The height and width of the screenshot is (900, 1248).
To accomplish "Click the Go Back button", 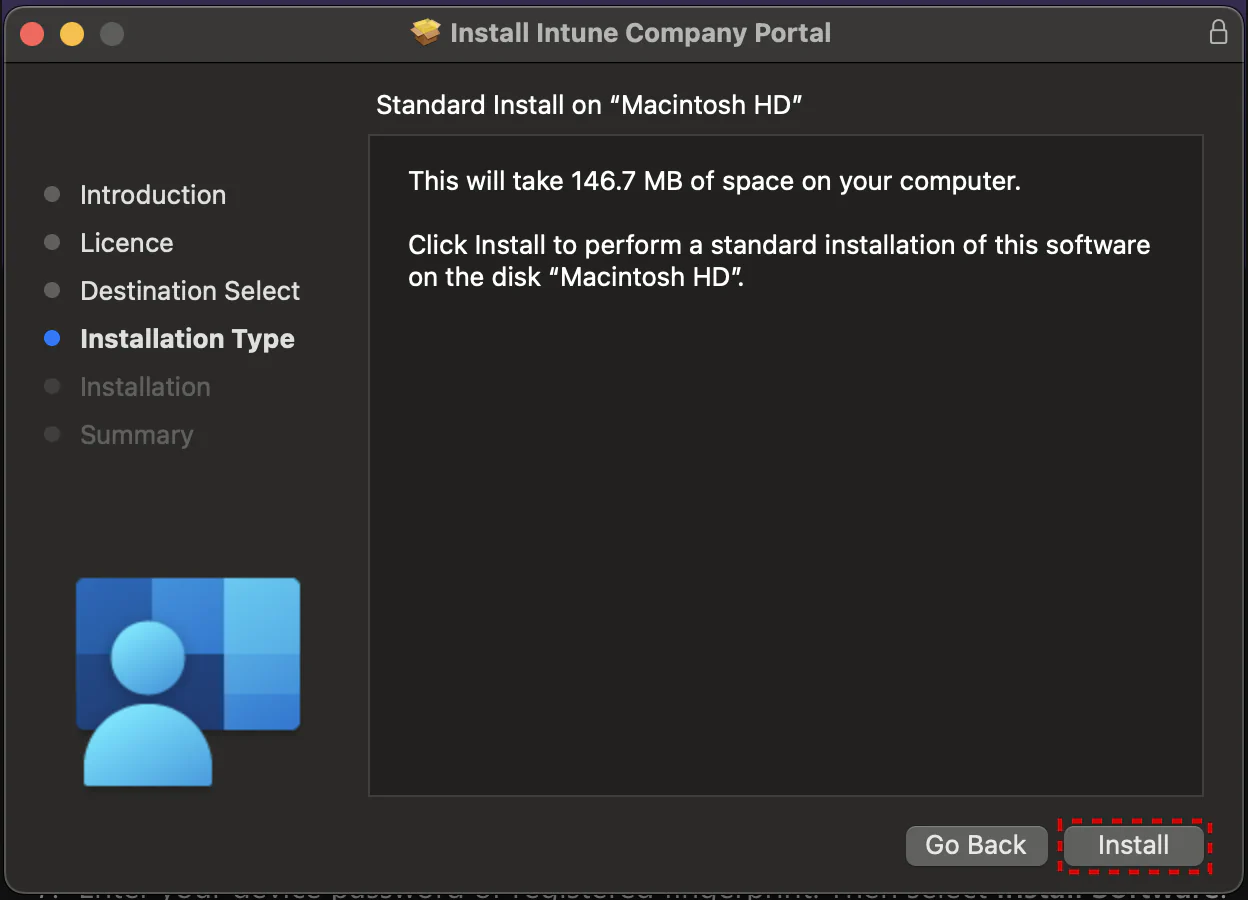I will tap(976, 846).
